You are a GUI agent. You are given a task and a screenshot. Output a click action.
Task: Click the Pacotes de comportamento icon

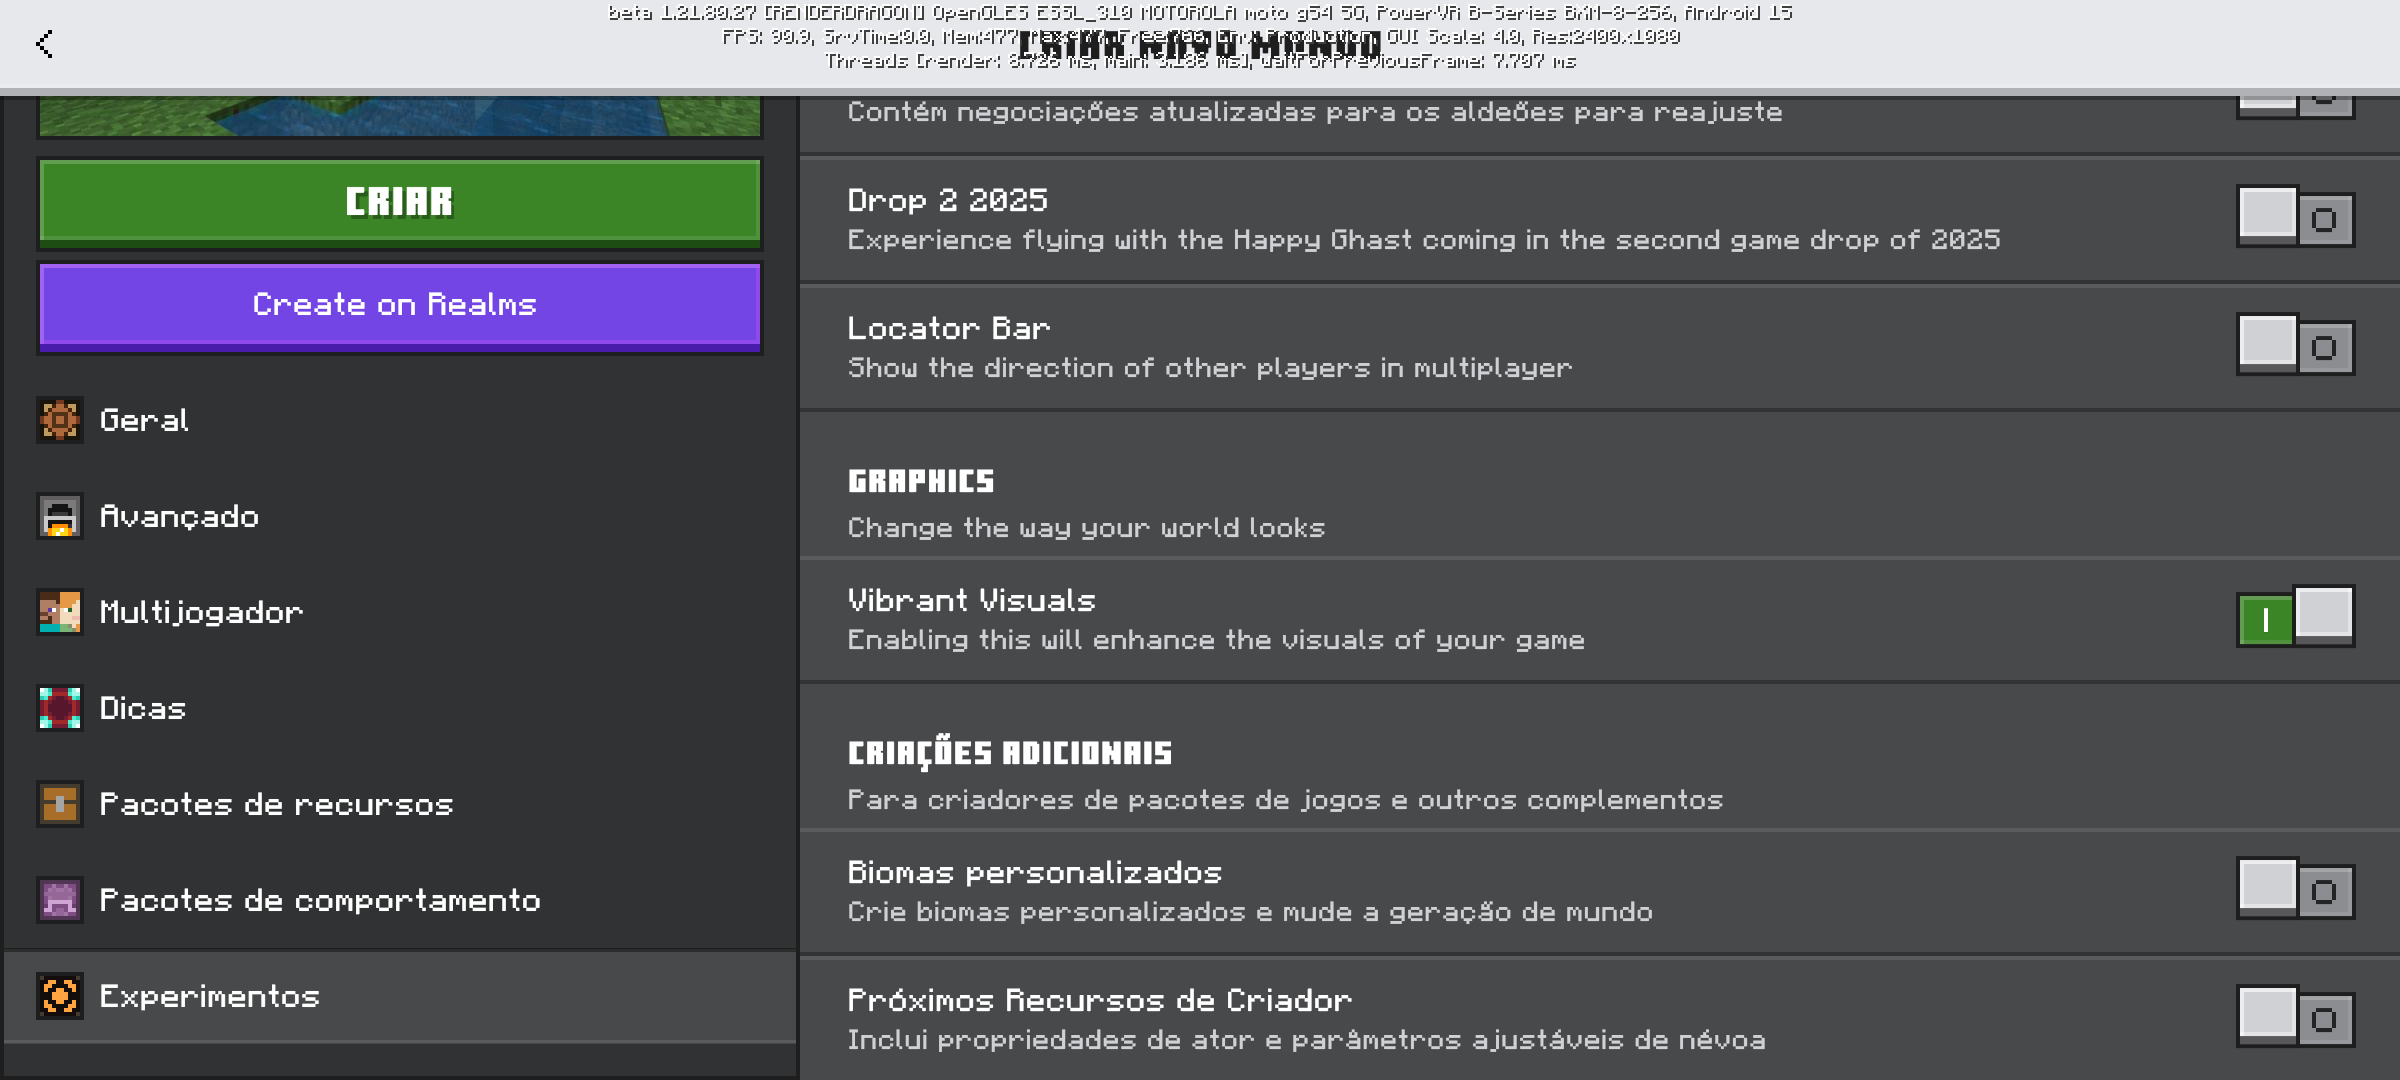click(60, 900)
